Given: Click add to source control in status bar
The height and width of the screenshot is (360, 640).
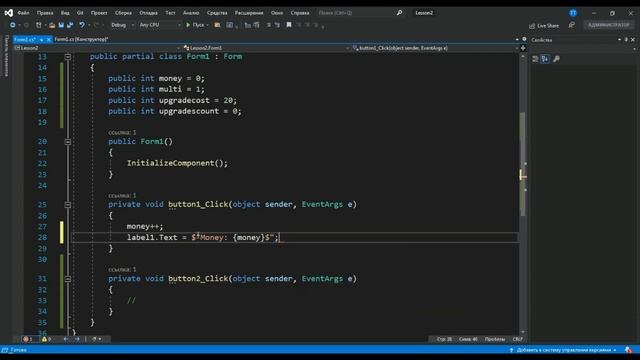Looking at the screenshot, I should [x=563, y=350].
